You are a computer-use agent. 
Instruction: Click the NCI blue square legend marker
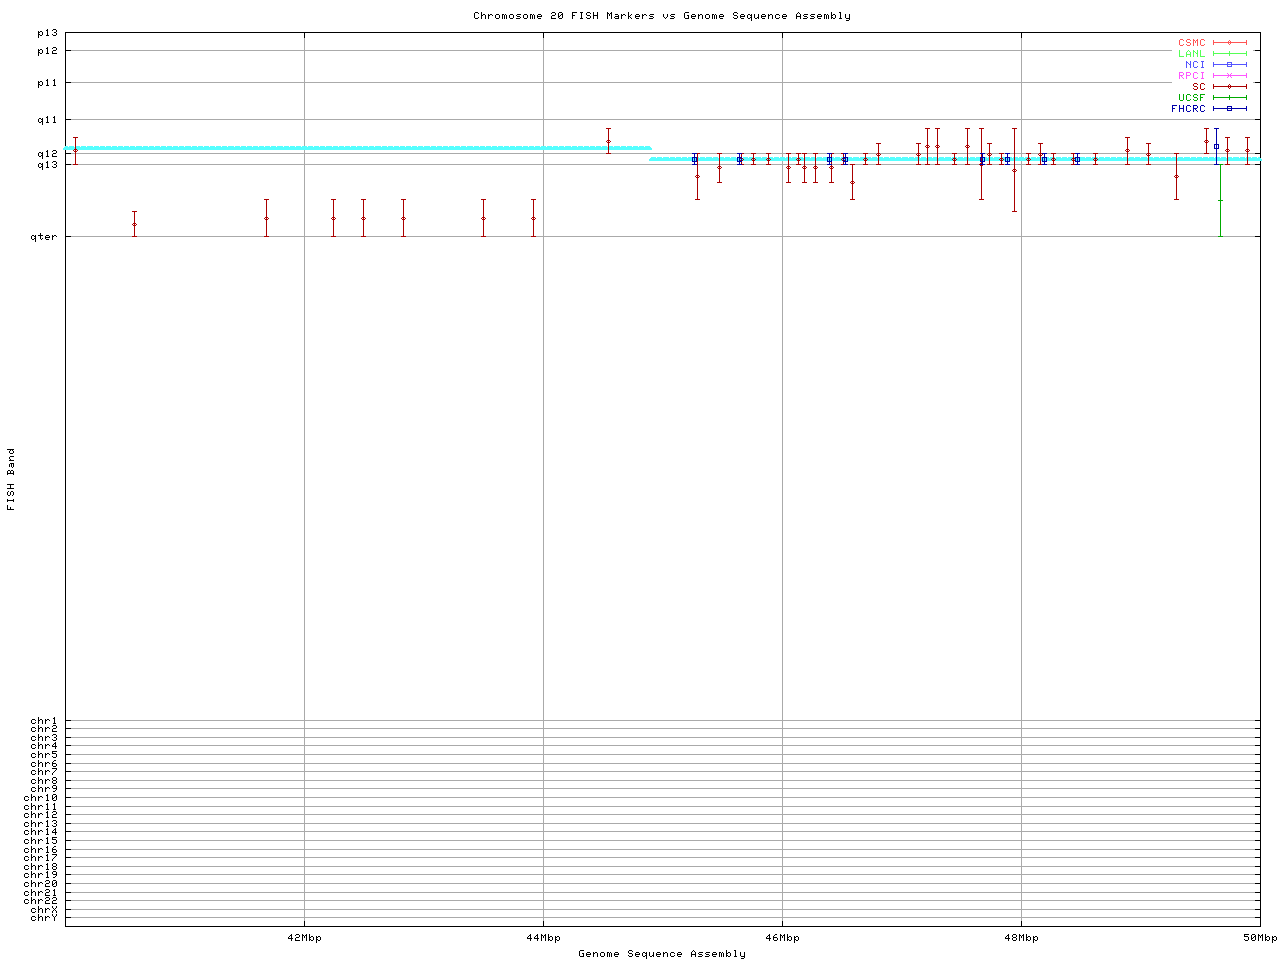coord(1229,65)
